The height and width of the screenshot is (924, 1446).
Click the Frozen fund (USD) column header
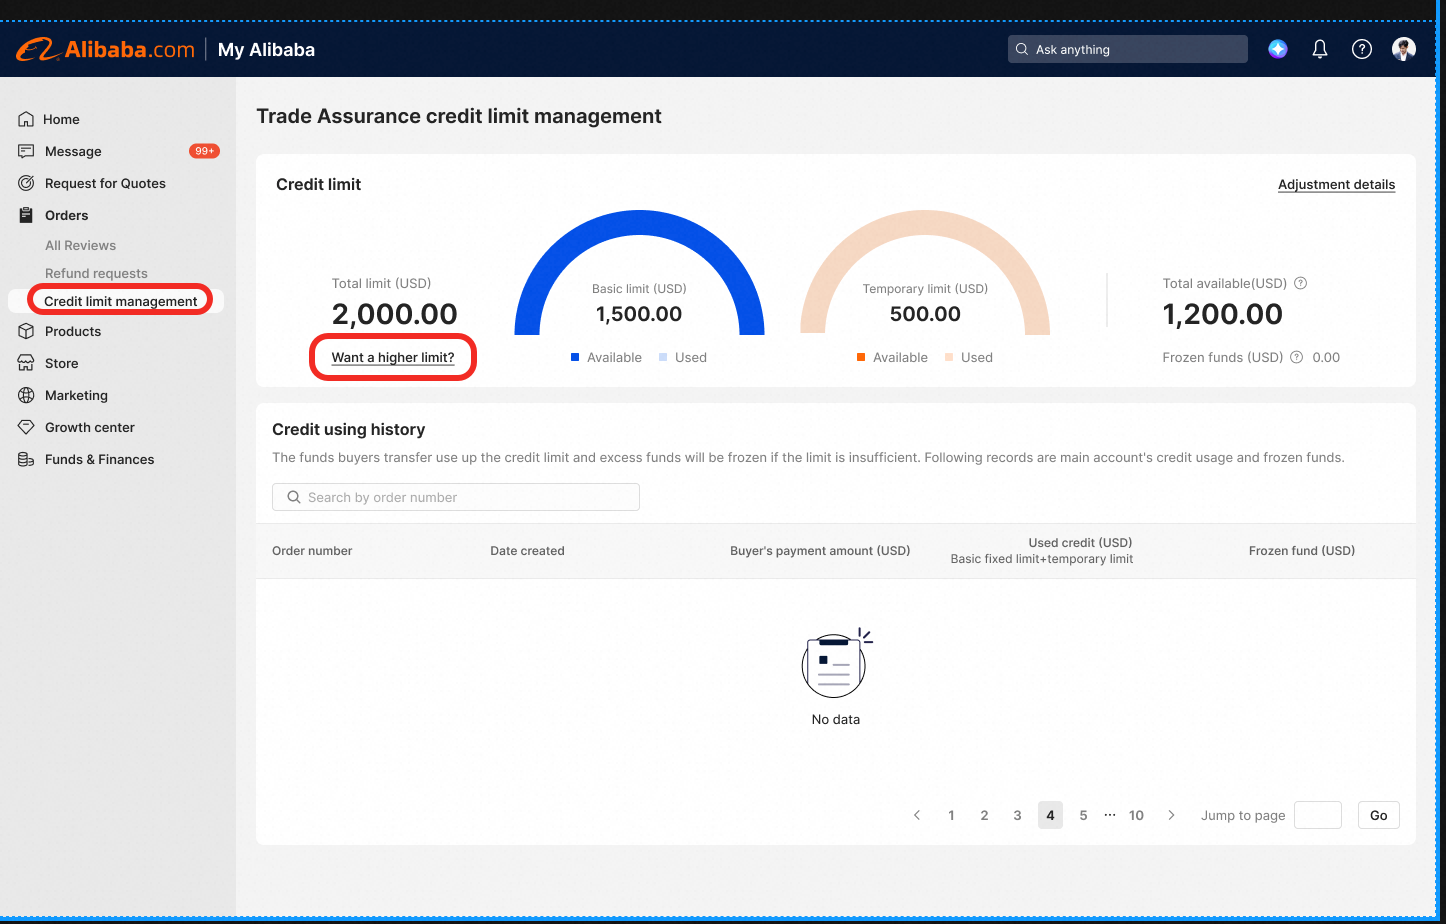1302,551
